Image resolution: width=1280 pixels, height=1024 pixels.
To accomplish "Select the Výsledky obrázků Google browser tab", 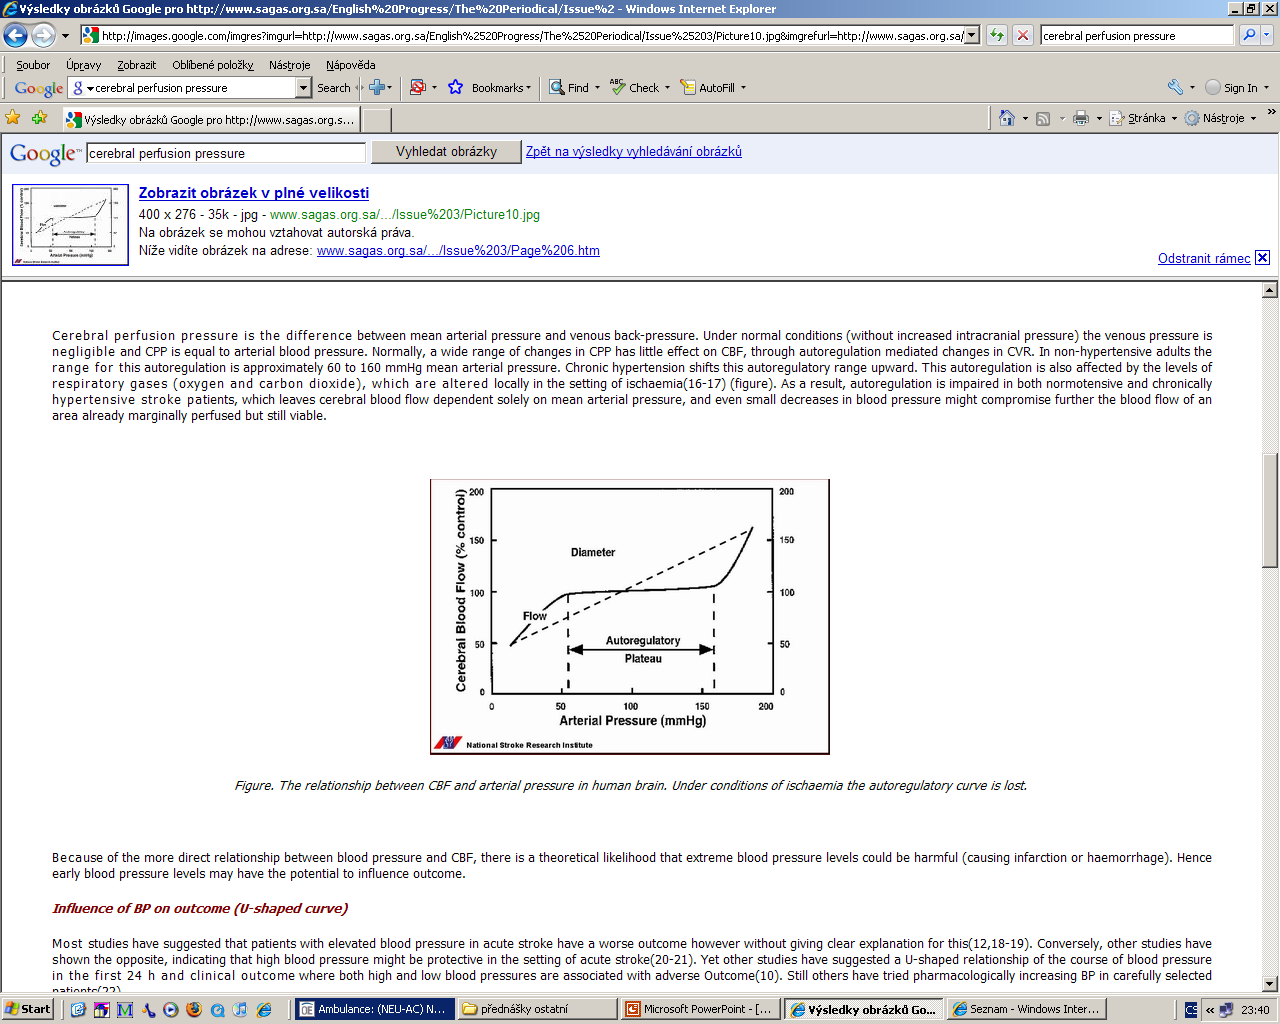I will 211,120.
